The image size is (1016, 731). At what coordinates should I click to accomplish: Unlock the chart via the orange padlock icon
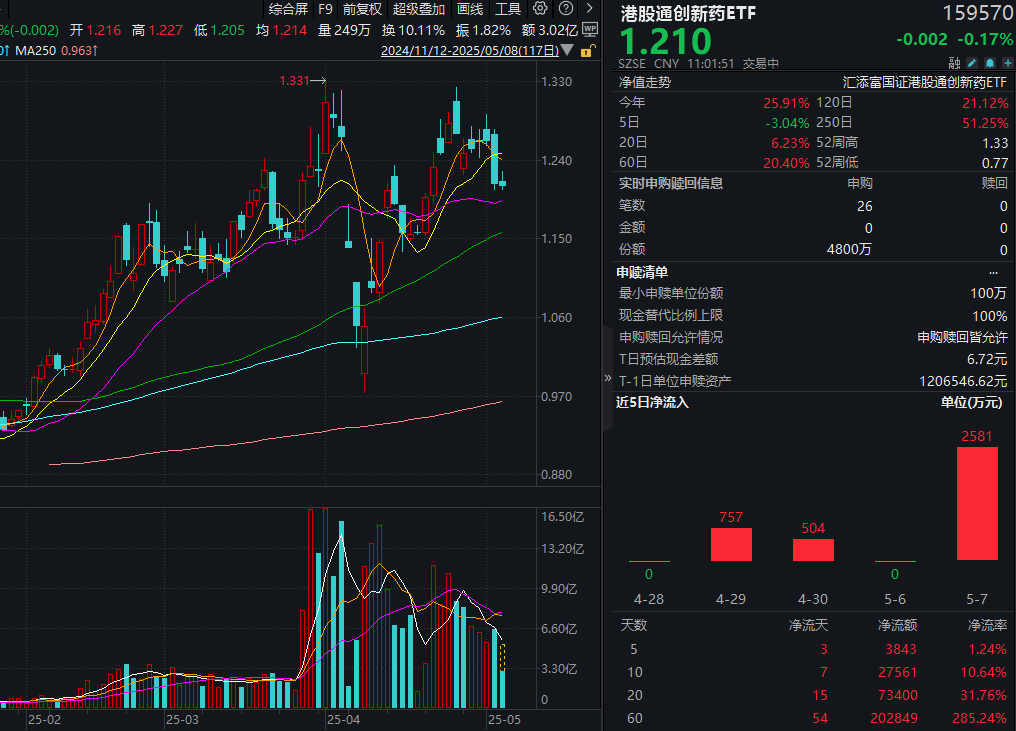[587, 52]
